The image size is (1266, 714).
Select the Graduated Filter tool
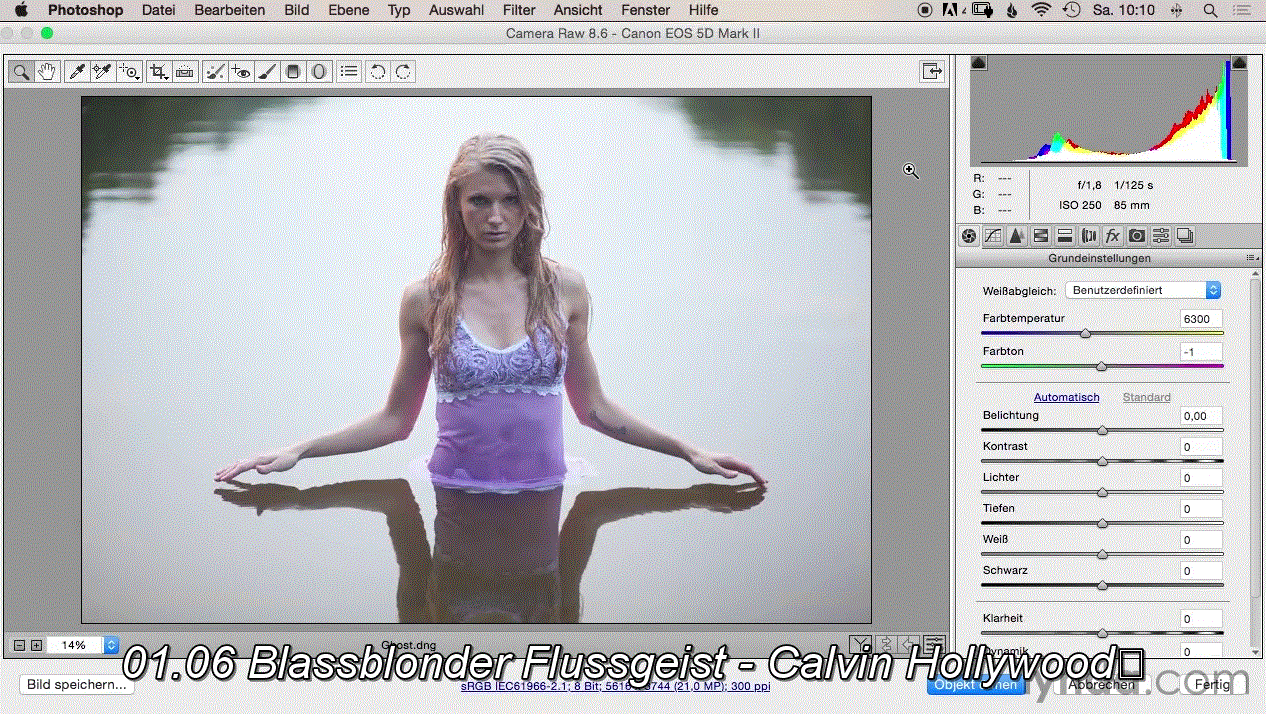pyautogui.click(x=293, y=72)
